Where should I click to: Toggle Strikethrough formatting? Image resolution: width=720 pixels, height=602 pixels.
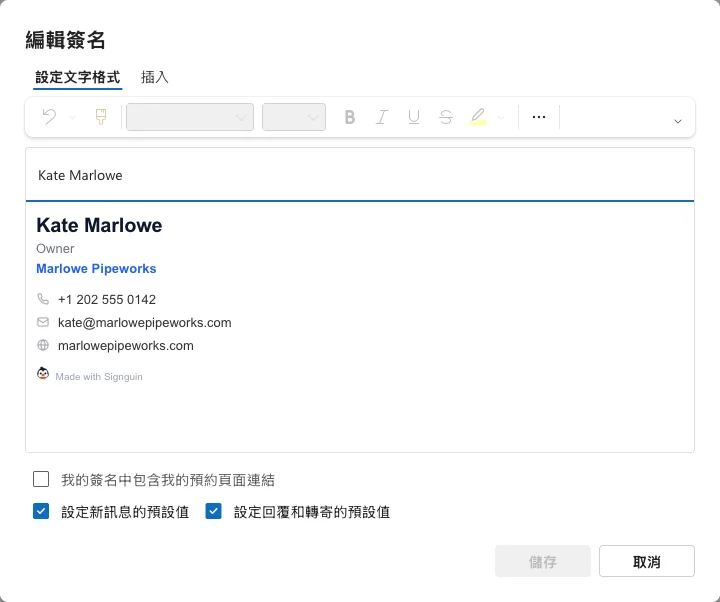[445, 117]
